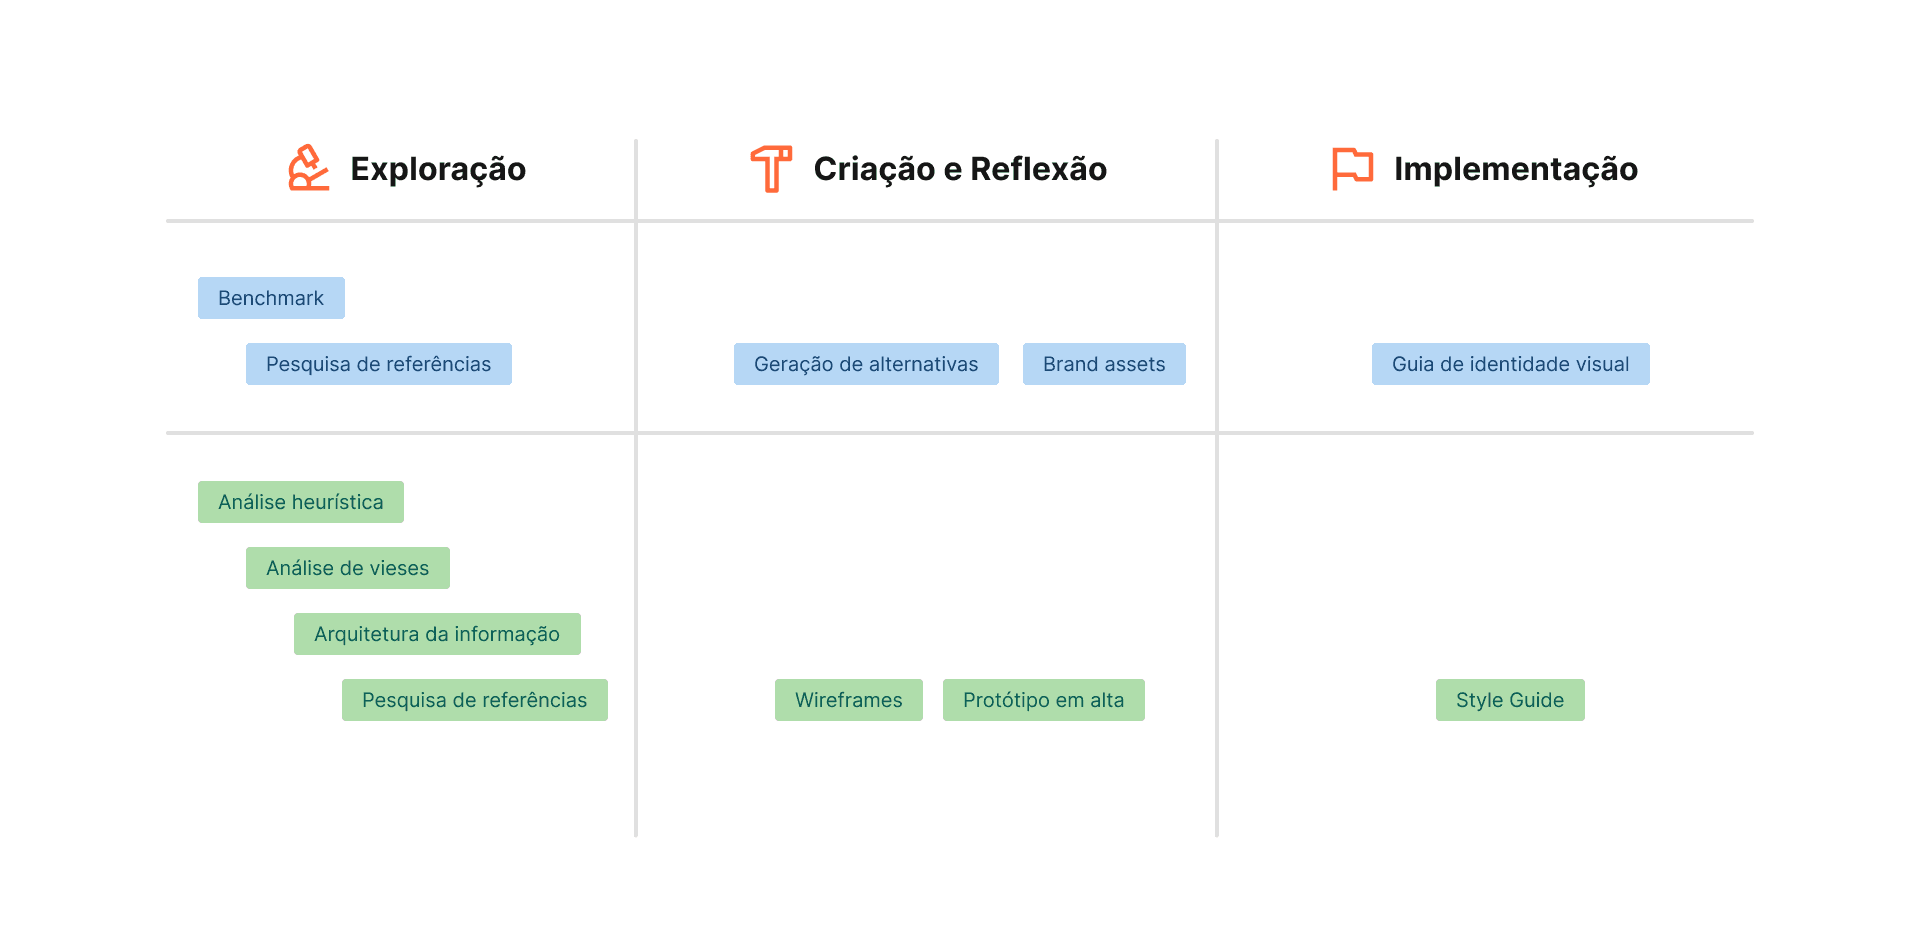
Task: Open the Brand assets tag
Action: [1104, 364]
